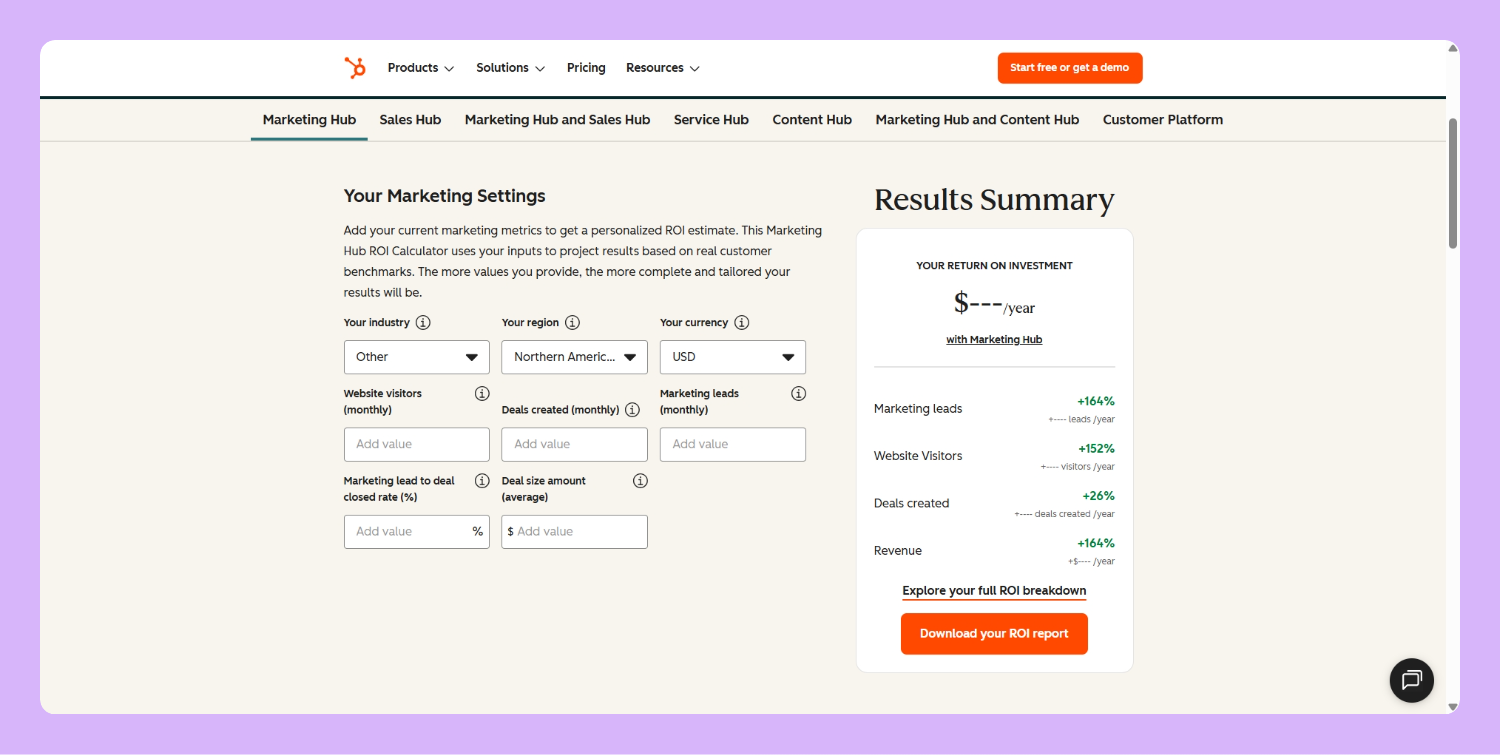
Task: Open the Your industry dropdown
Action: [416, 357]
